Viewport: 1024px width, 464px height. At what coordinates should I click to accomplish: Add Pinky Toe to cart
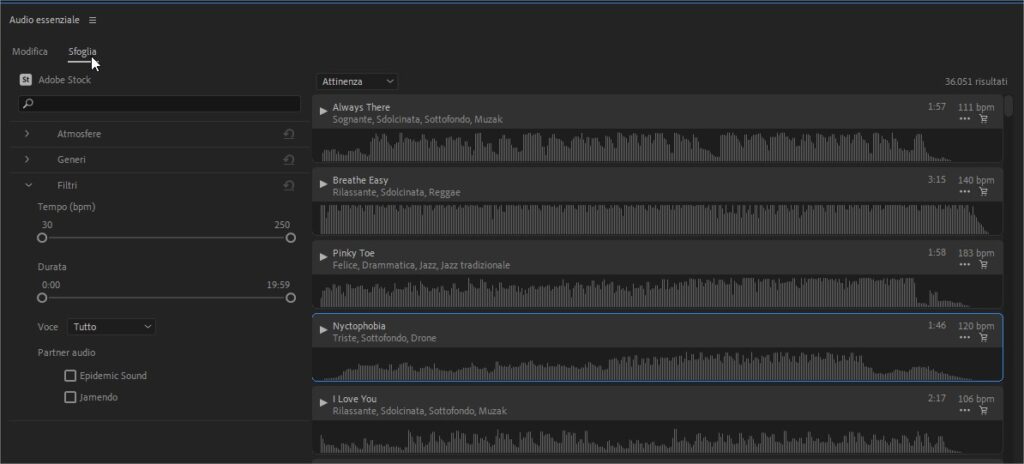click(984, 265)
